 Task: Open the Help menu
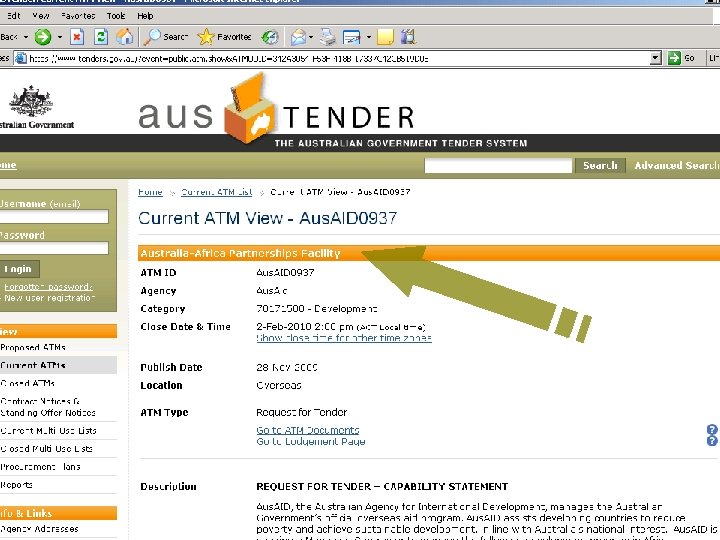145,16
